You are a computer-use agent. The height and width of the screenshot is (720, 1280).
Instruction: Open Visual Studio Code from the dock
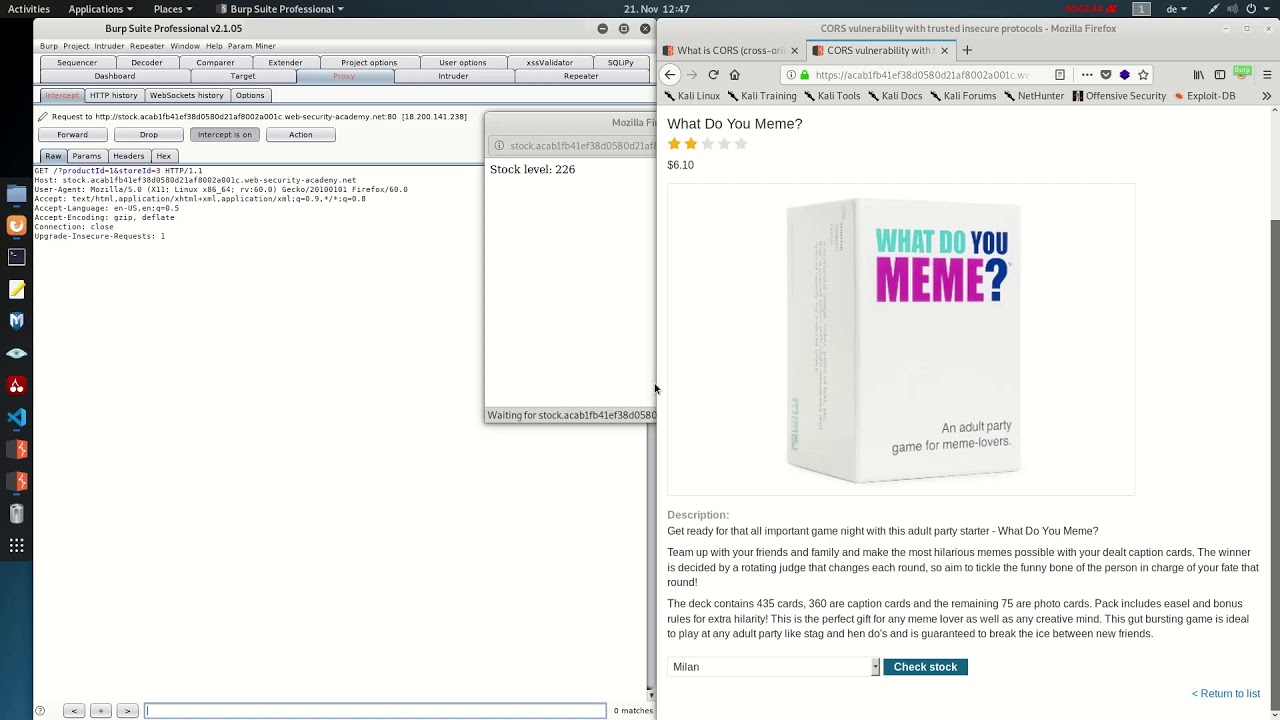point(16,417)
